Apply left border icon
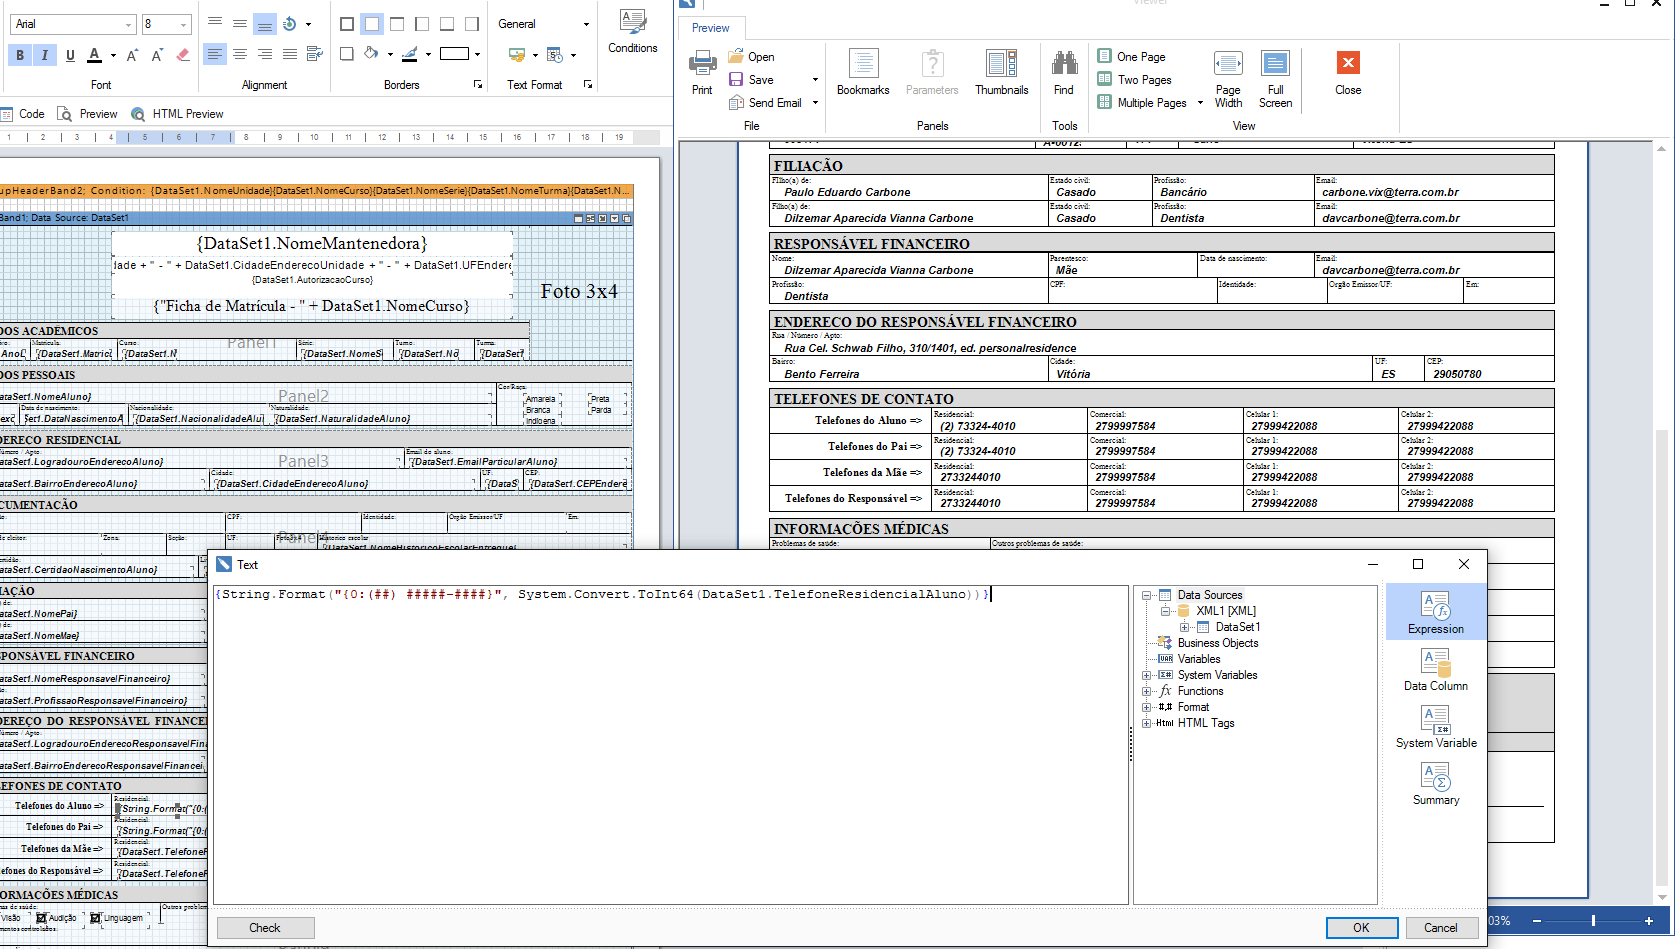This screenshot has height=949, width=1675. tap(422, 23)
